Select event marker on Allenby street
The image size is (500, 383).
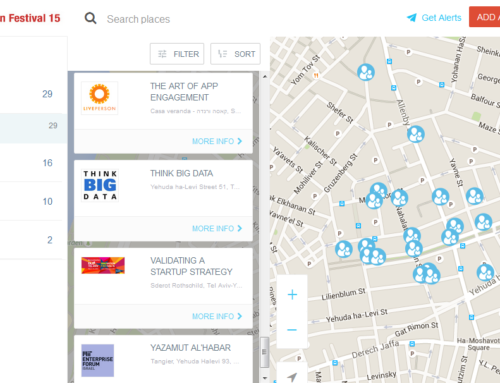tap(416, 134)
